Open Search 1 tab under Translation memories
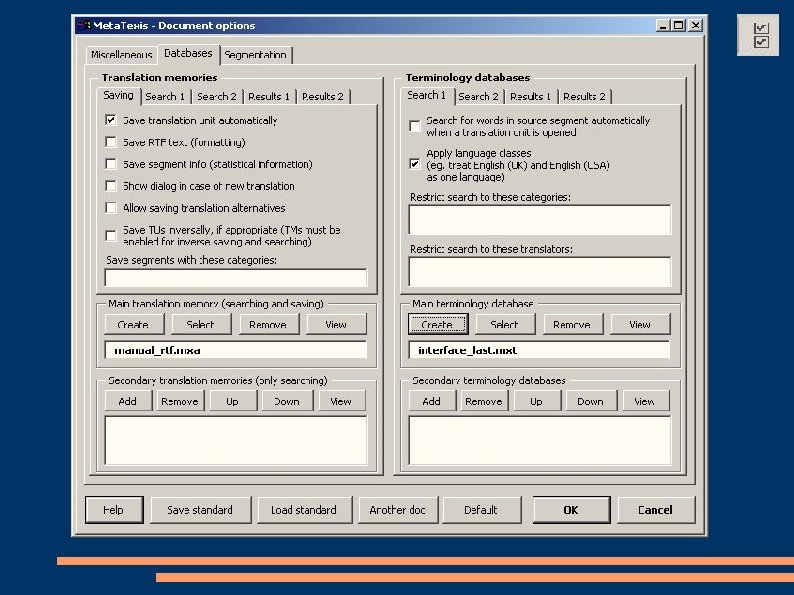Screen dimensions: 794x595 (165, 97)
